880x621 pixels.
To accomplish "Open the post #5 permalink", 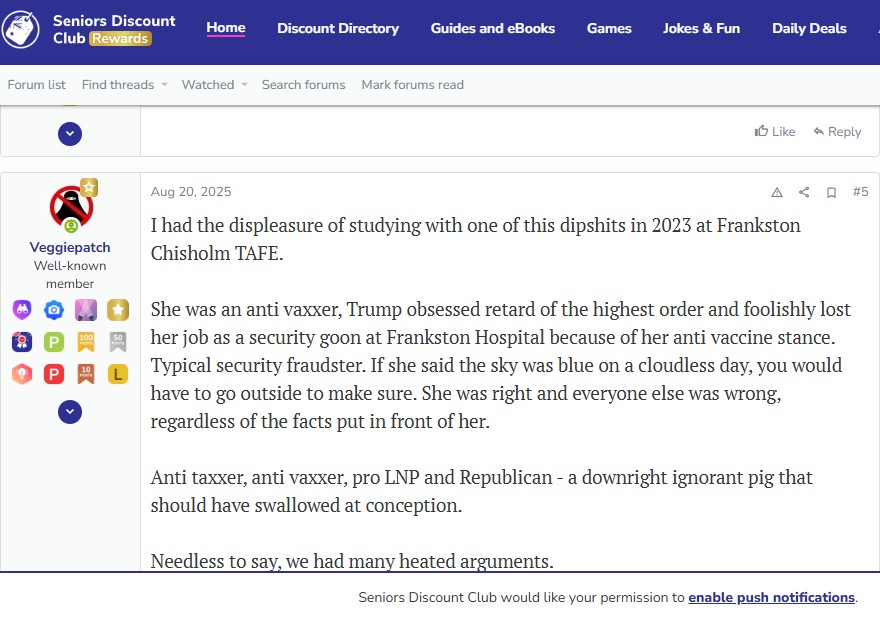I will [x=860, y=191].
